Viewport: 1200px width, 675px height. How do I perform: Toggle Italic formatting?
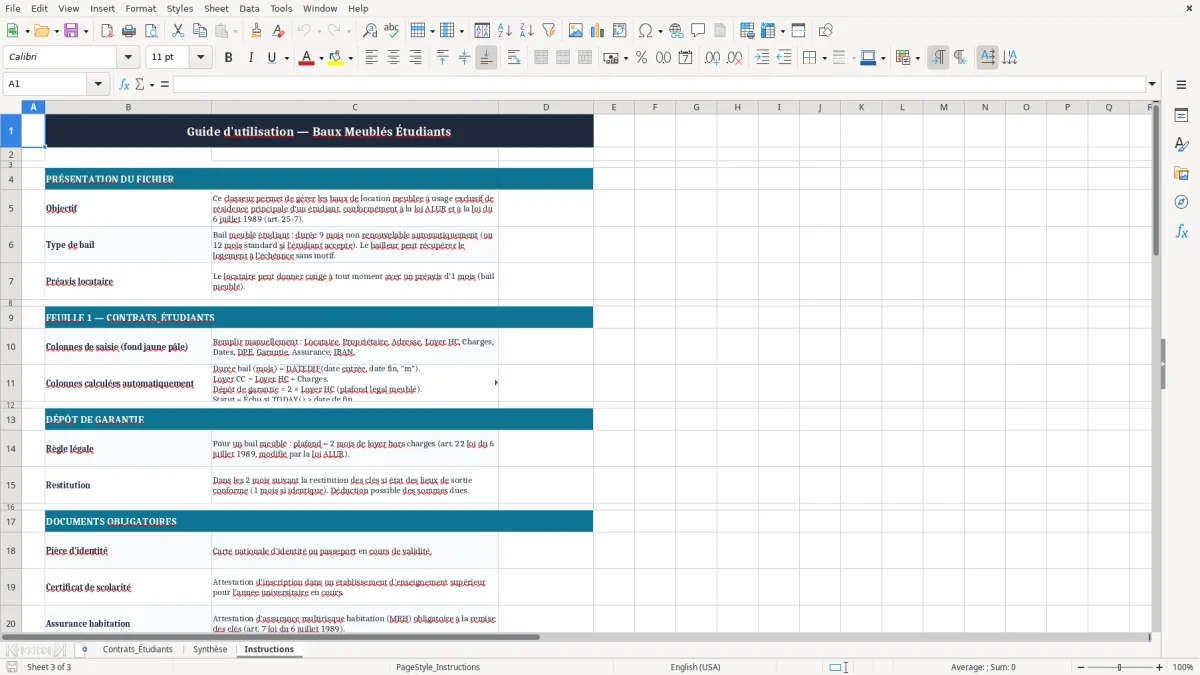click(x=250, y=58)
